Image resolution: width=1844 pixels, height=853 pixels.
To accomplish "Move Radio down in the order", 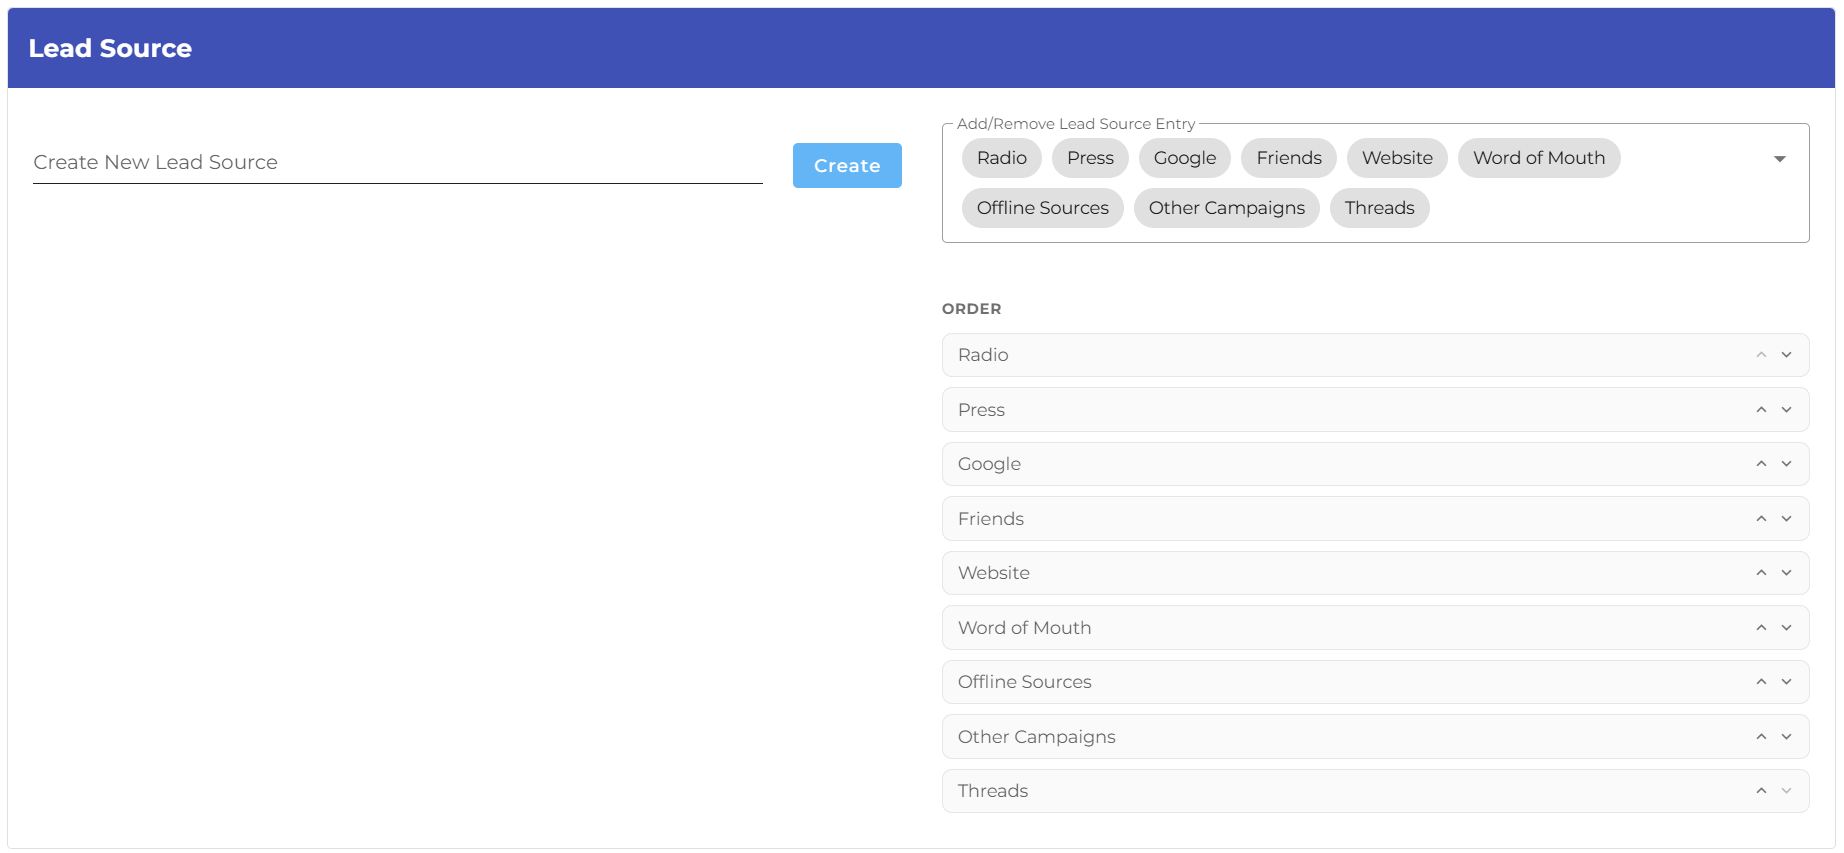I will tap(1786, 355).
